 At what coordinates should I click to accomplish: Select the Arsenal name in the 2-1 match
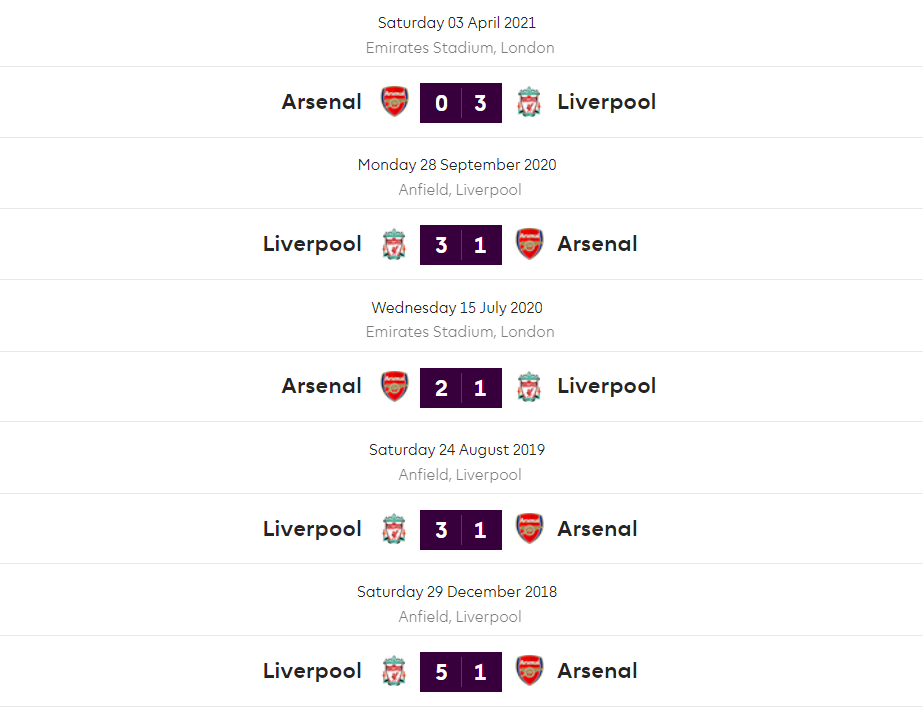[322, 386]
